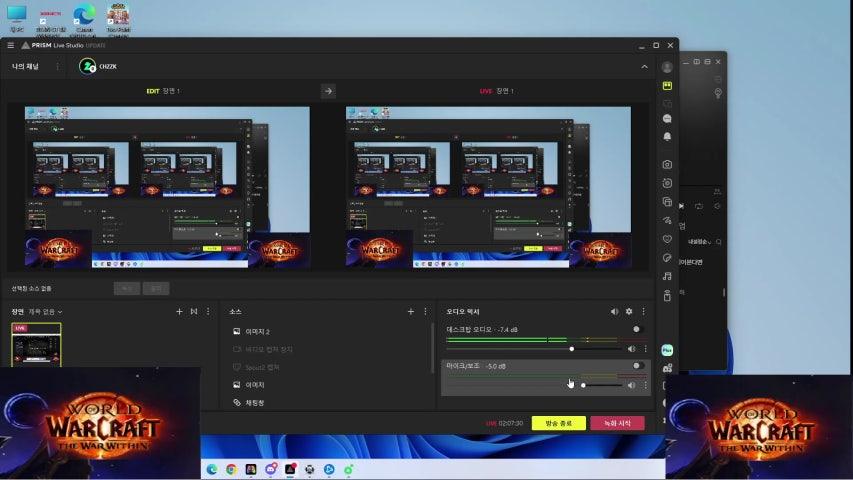Click the lightbulb icon in background window
Screen dimensions: 853x480
pyautogui.click(x=718, y=94)
